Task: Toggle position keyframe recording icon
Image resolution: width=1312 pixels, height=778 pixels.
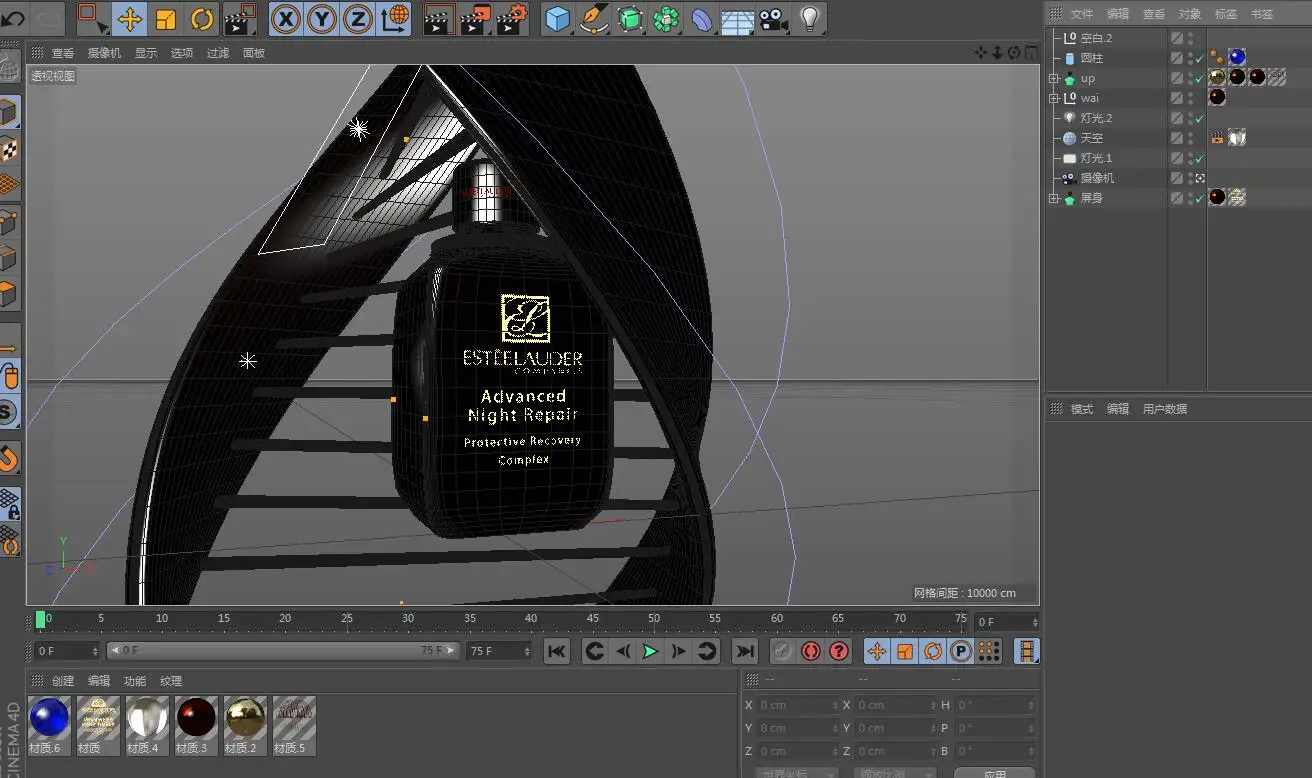Action: tap(877, 651)
